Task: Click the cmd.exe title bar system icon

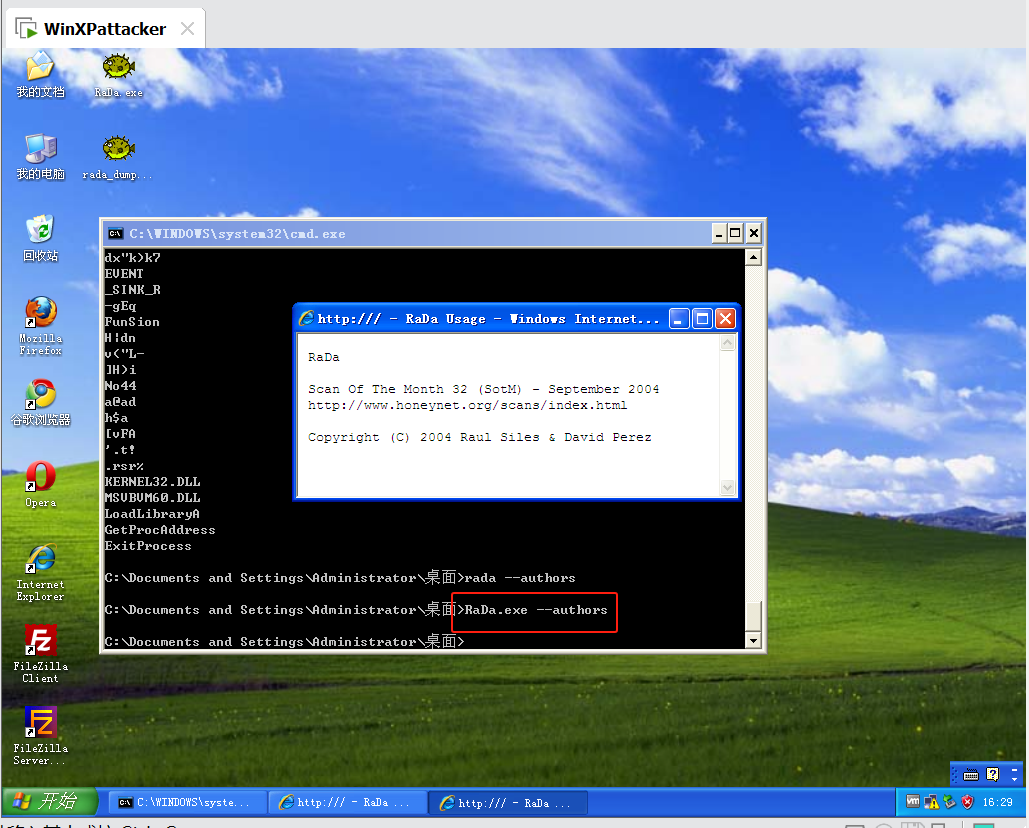Action: pyautogui.click(x=116, y=234)
